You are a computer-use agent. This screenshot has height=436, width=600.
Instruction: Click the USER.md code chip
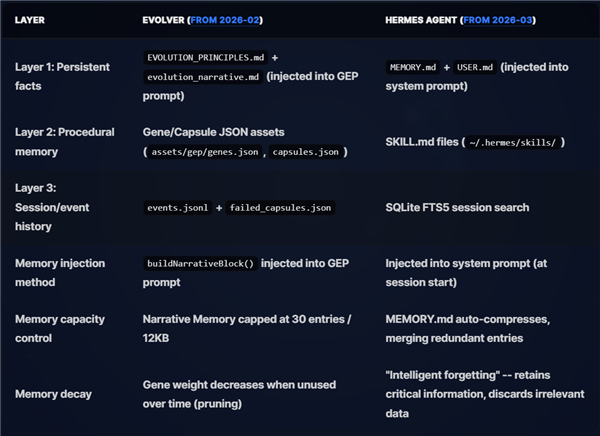point(474,68)
